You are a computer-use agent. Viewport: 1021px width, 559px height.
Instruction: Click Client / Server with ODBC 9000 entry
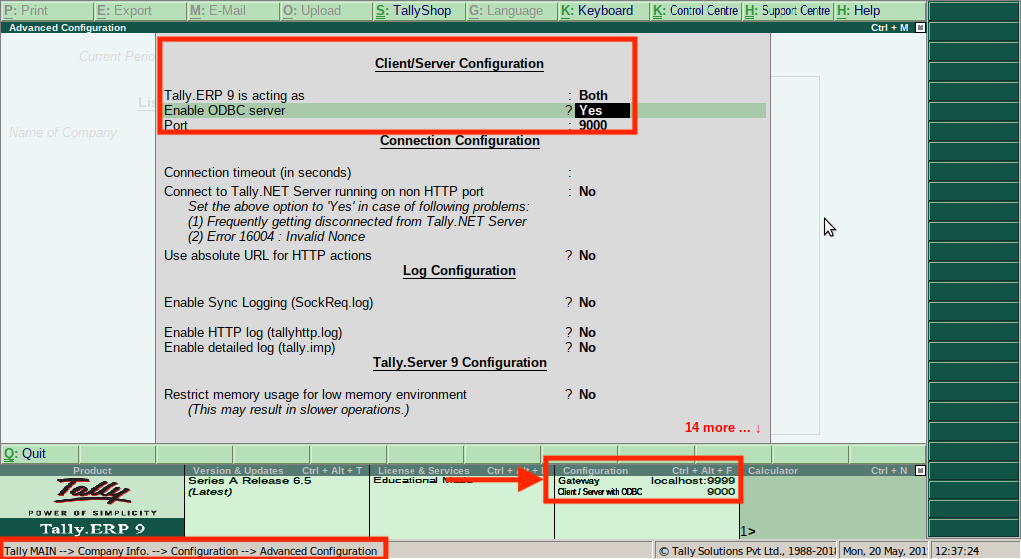646,492
